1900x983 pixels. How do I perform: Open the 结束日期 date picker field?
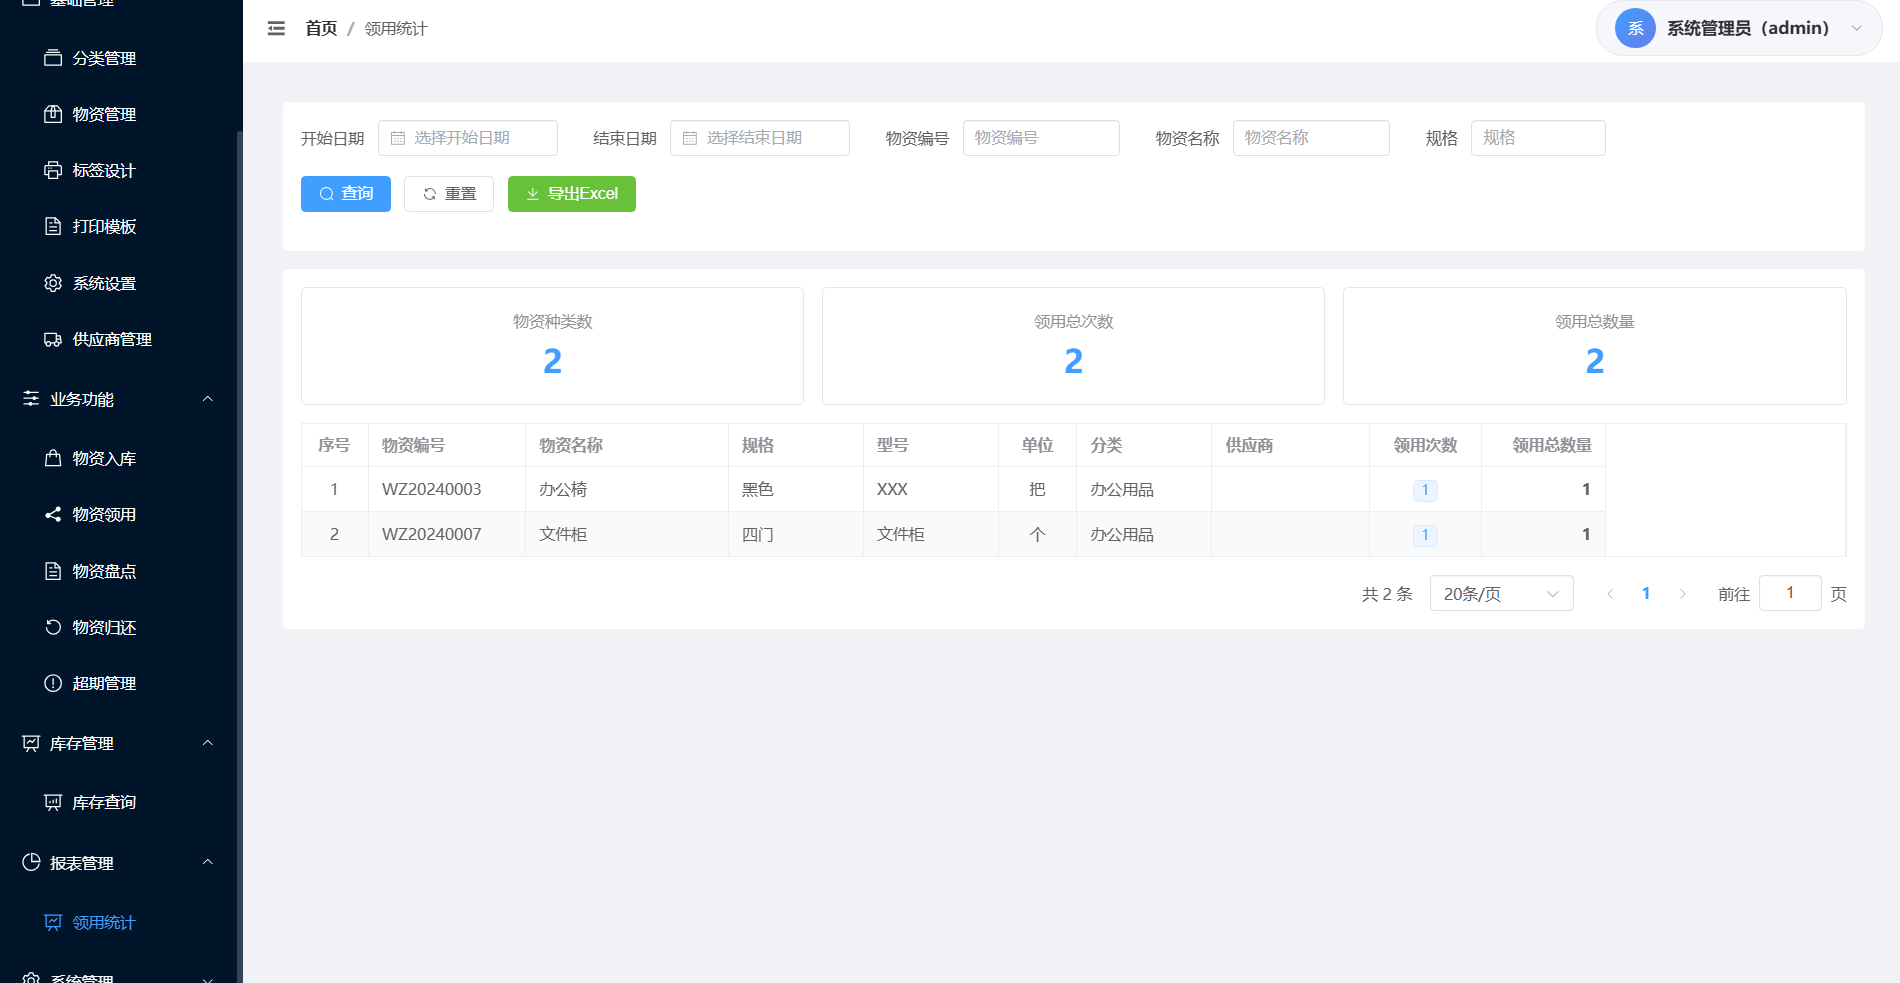click(x=760, y=138)
